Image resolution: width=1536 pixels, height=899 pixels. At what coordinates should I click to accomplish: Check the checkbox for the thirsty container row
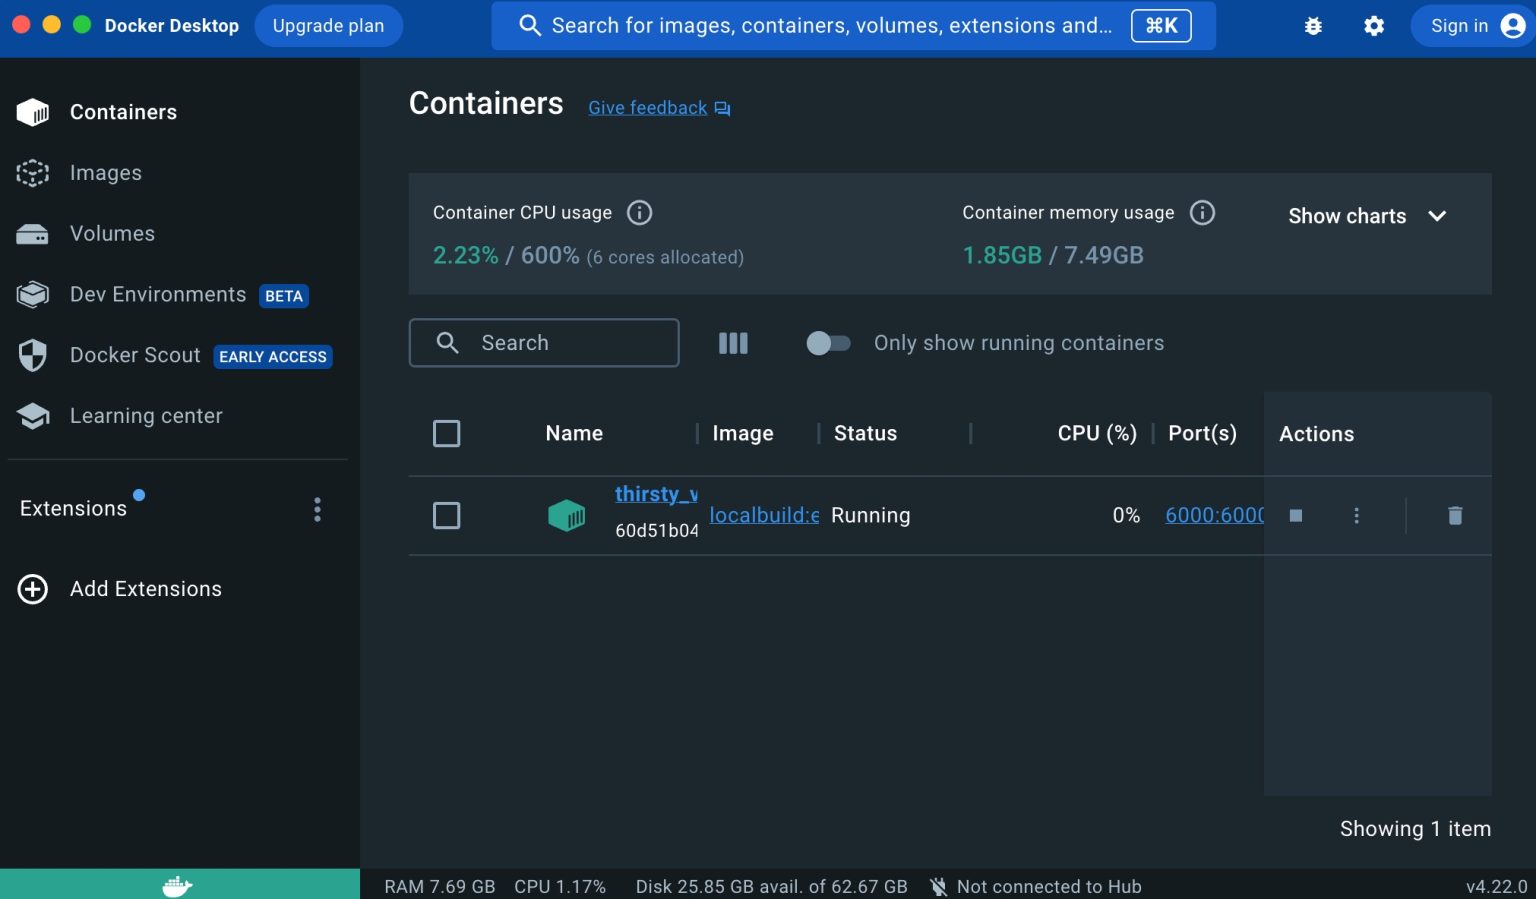click(447, 515)
